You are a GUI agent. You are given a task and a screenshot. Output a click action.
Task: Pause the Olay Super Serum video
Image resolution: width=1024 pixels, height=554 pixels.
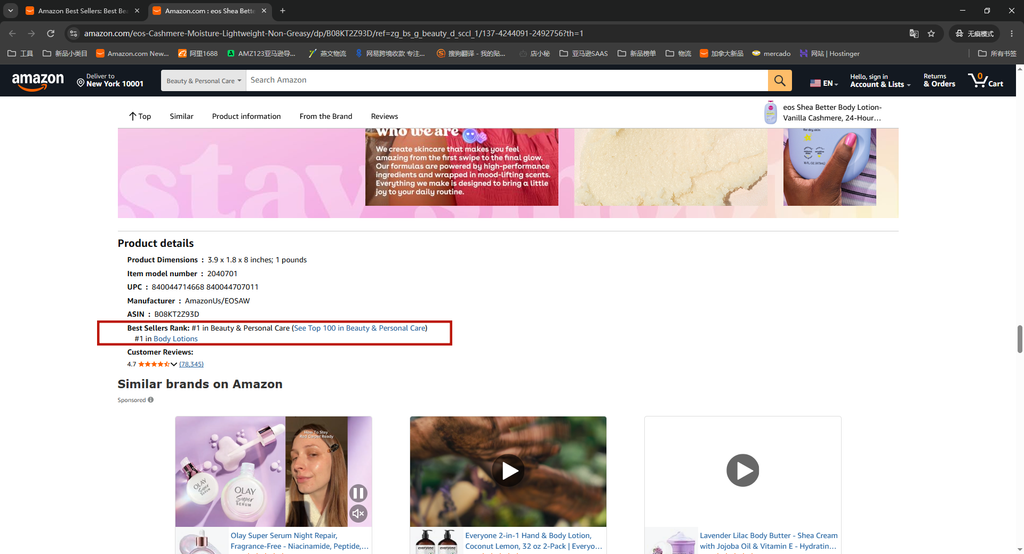[358, 493]
